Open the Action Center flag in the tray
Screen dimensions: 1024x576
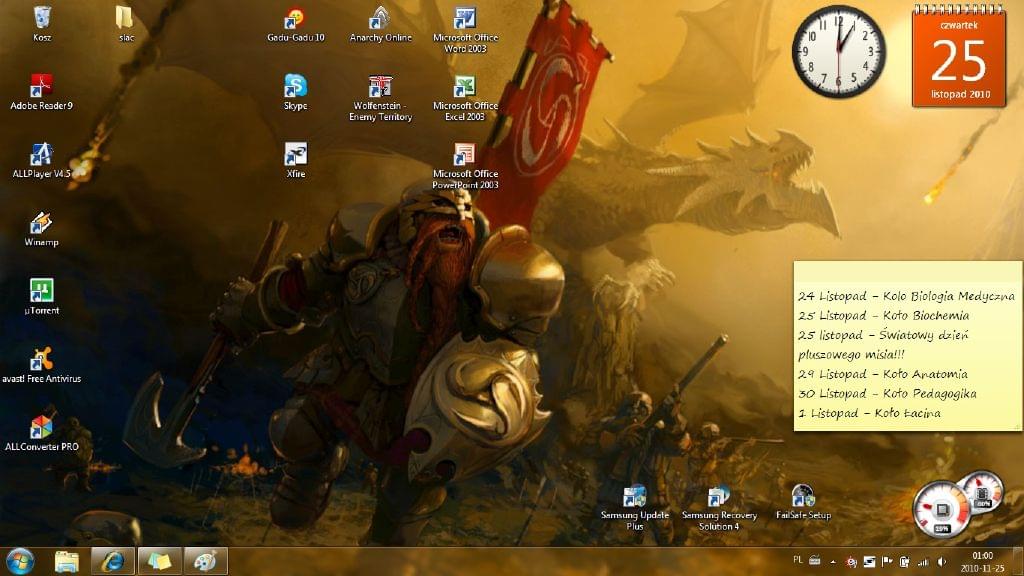pyautogui.click(x=887, y=562)
